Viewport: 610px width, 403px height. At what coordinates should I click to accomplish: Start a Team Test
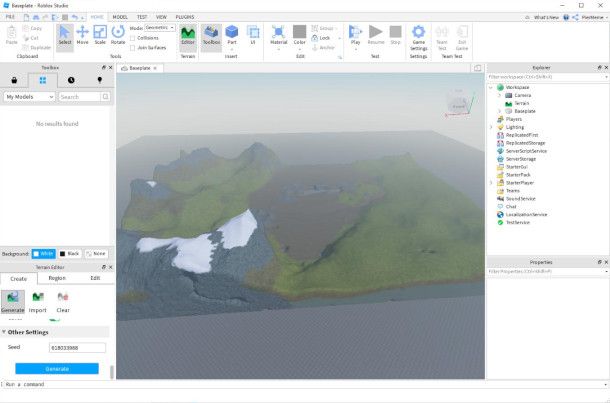442,38
